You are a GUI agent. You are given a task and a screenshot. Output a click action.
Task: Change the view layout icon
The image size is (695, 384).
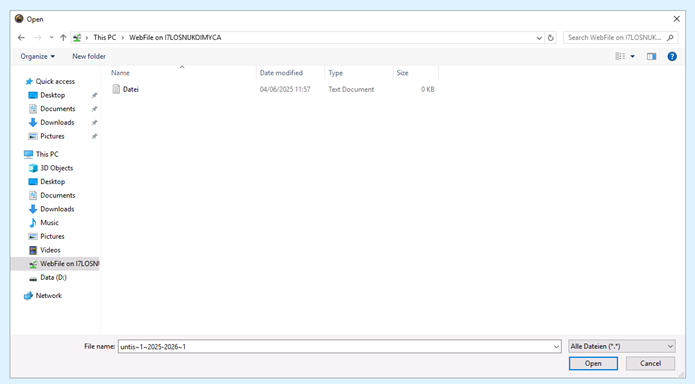[x=620, y=56]
